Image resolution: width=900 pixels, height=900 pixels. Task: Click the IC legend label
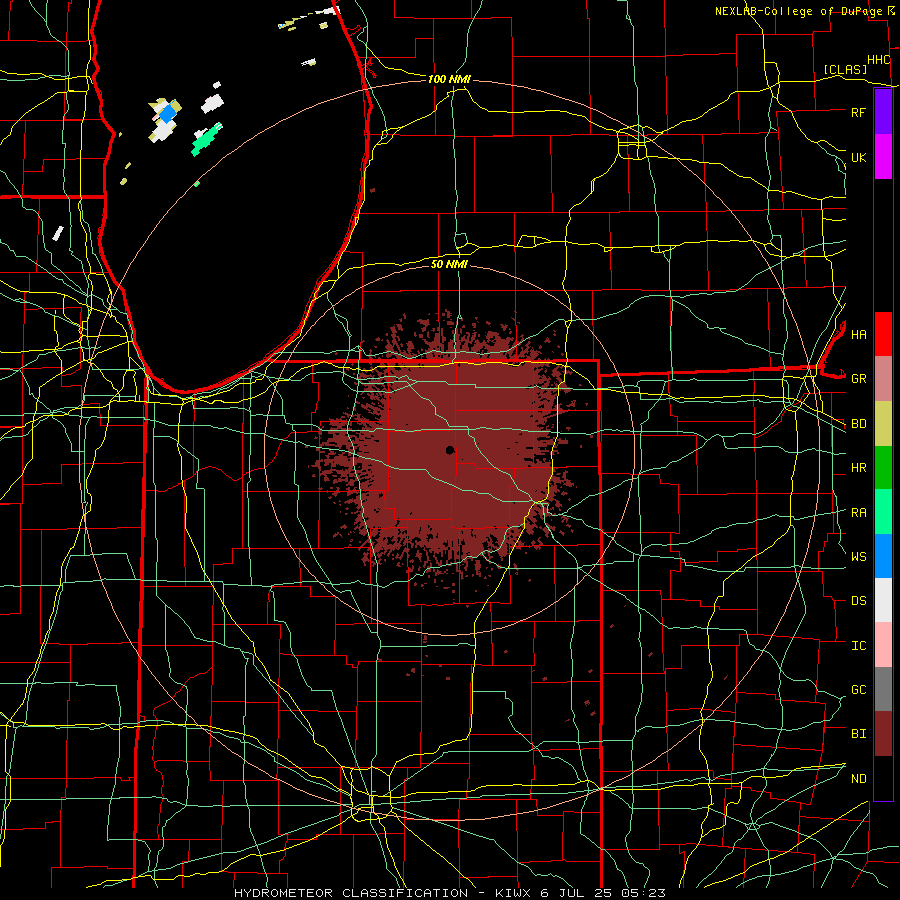(x=858, y=645)
